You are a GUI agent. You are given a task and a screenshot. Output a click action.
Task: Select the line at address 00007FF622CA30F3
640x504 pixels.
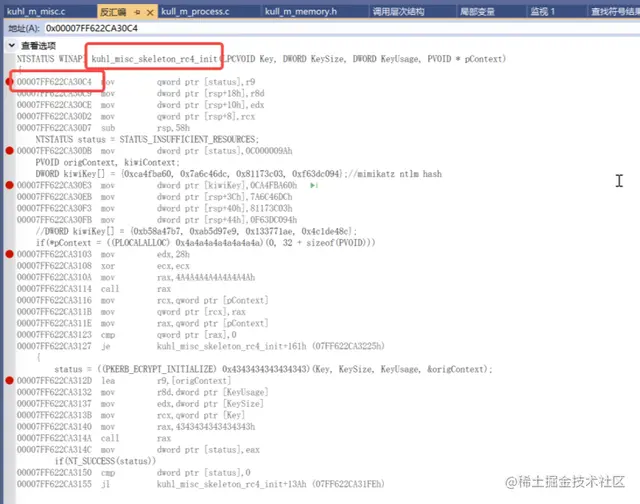click(155, 209)
